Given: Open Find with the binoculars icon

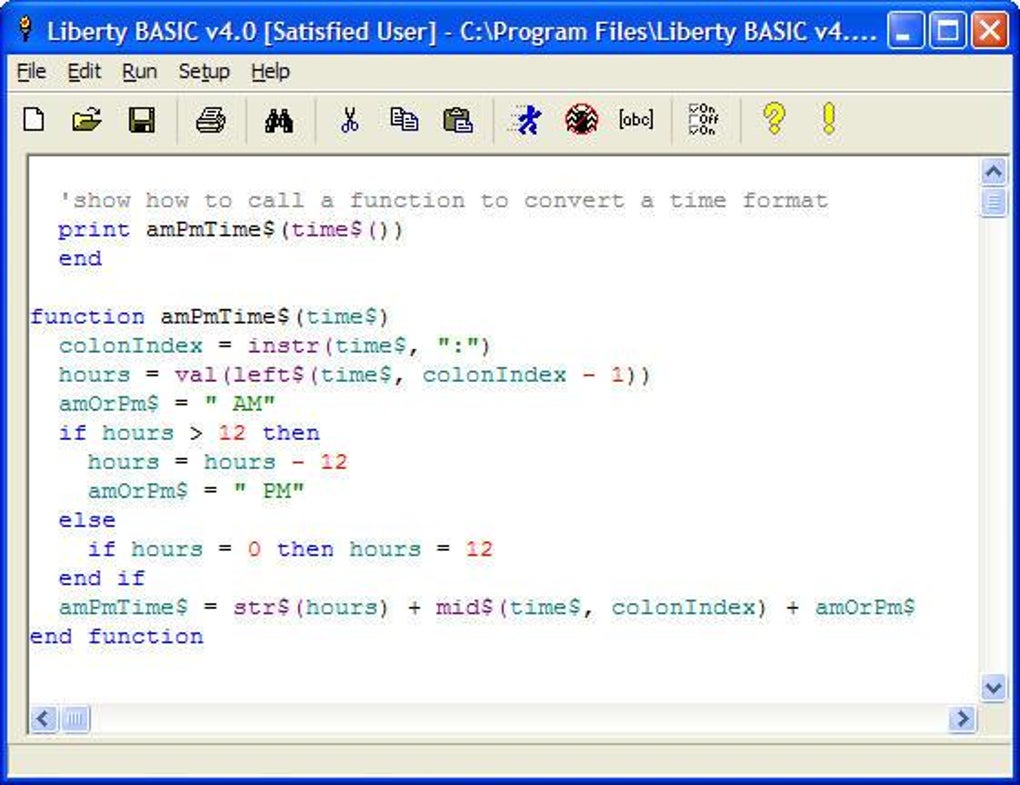Looking at the screenshot, I should pos(279,121).
